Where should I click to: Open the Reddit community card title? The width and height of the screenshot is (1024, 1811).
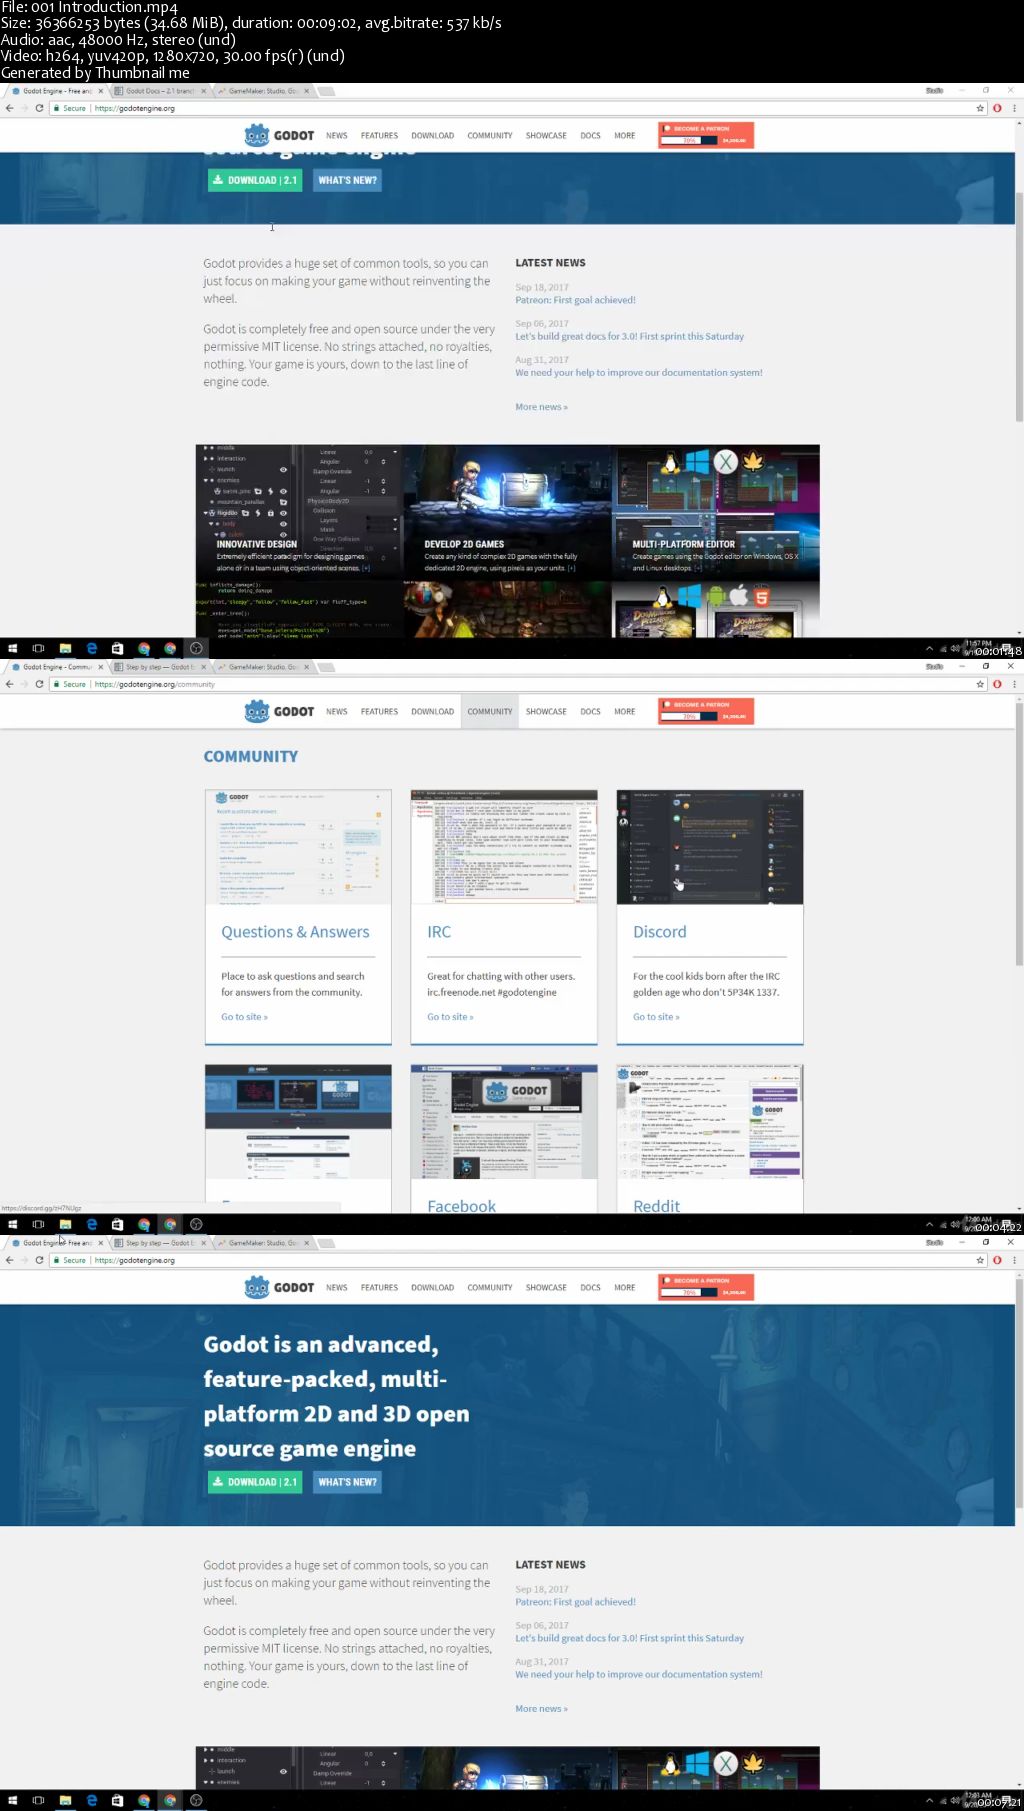pos(656,1206)
